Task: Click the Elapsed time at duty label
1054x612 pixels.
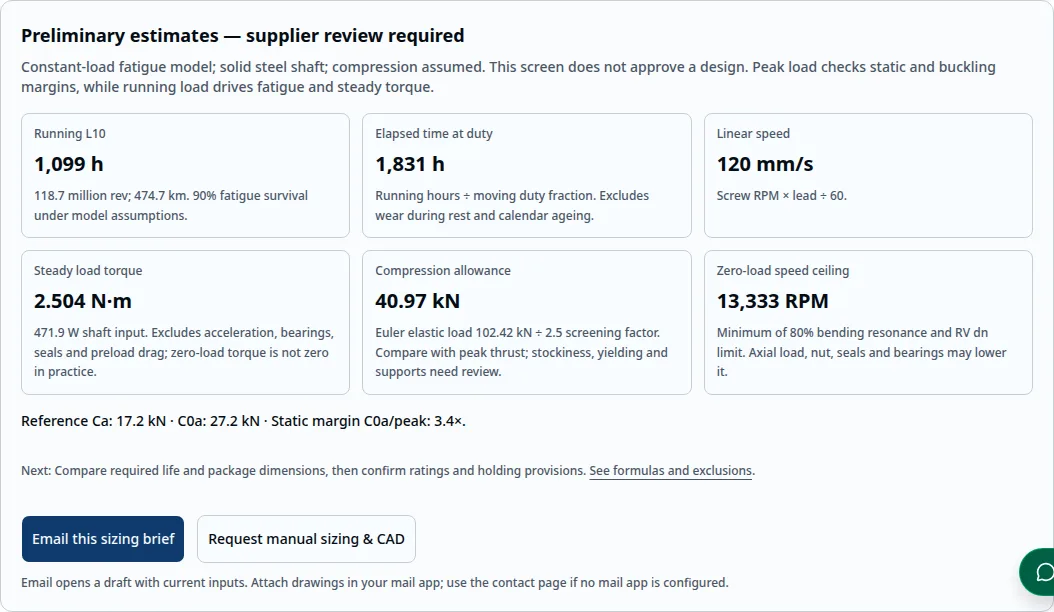Action: coord(434,134)
